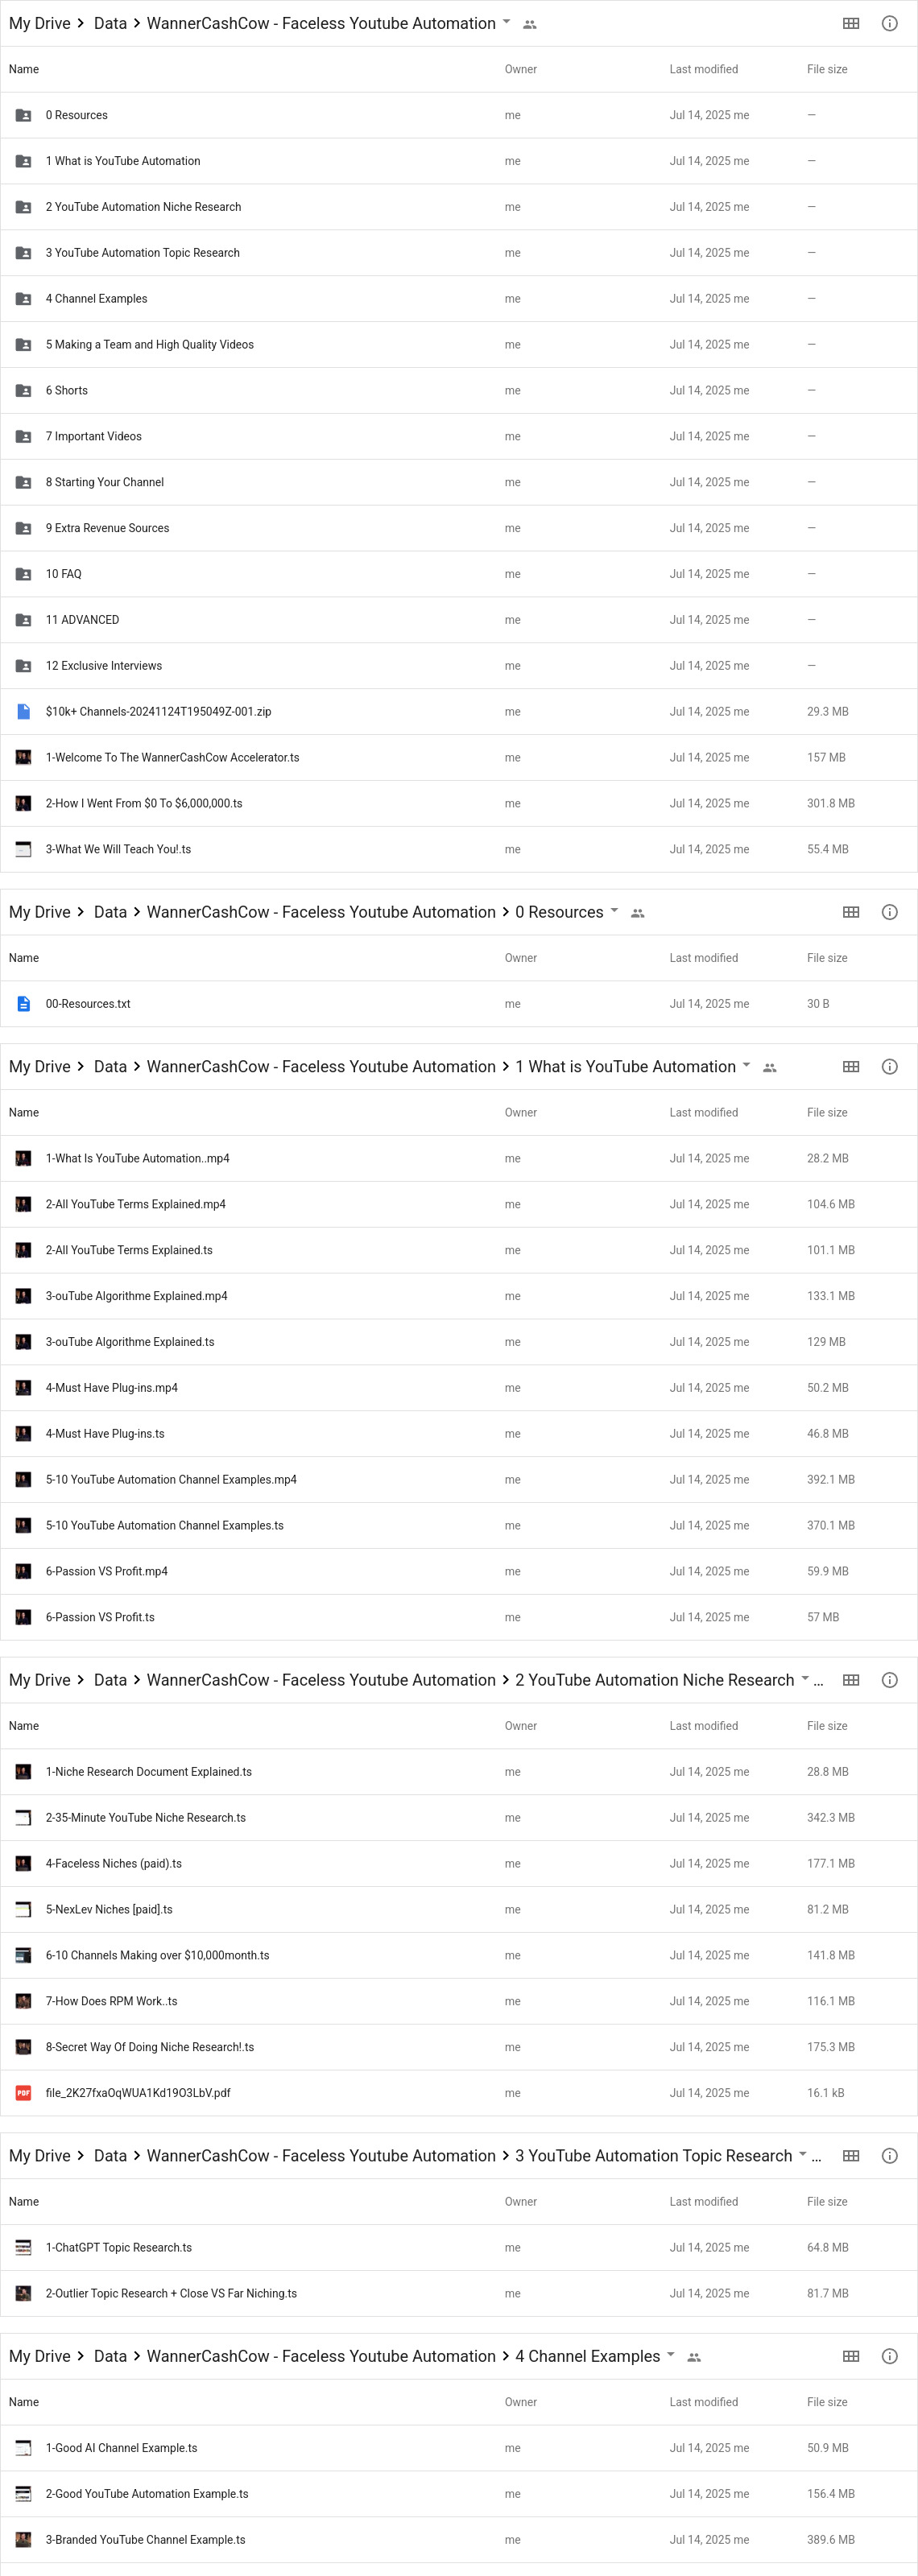This screenshot has height=2576, width=918.
Task: Open the 11 ADVANCED folder
Action: coord(82,620)
